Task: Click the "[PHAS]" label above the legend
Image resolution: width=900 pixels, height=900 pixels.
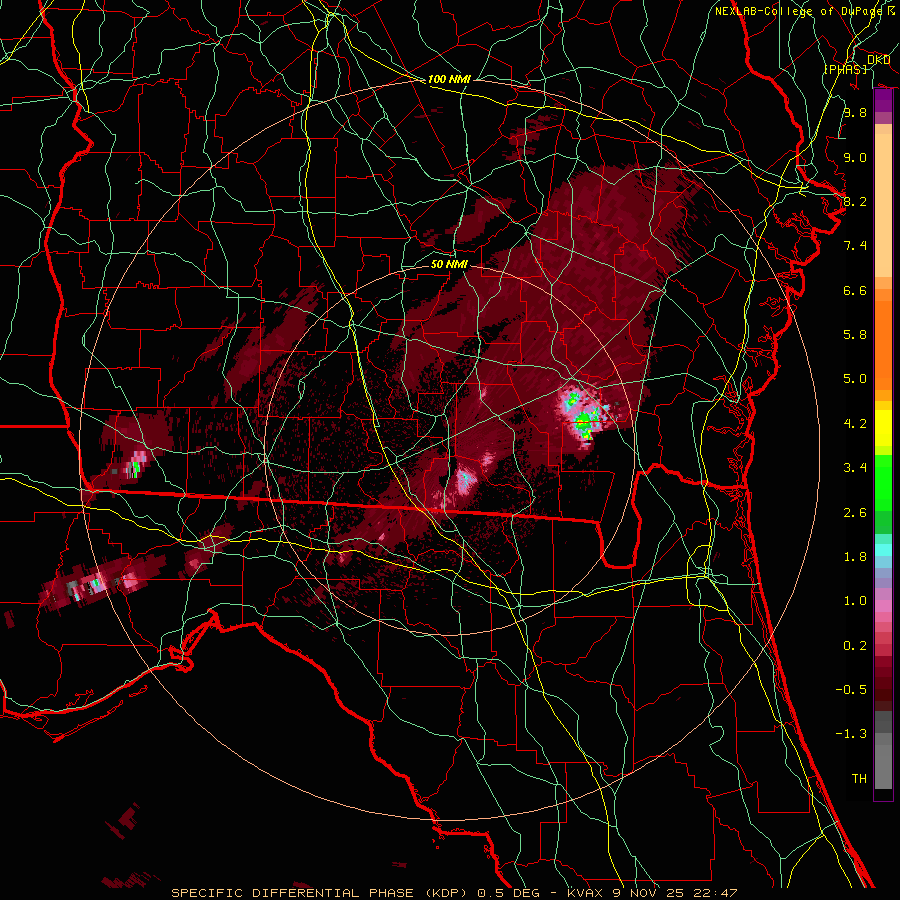Action: (845, 69)
